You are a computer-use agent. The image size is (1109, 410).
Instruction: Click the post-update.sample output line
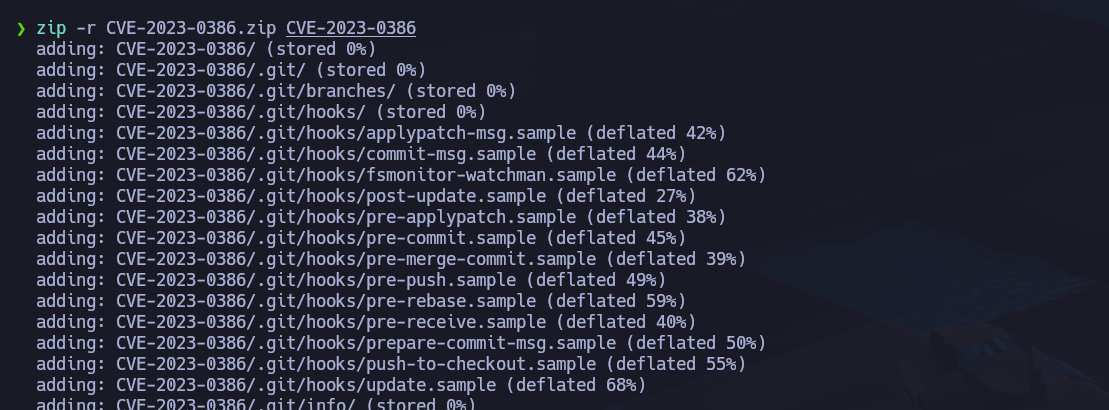pos(365,196)
